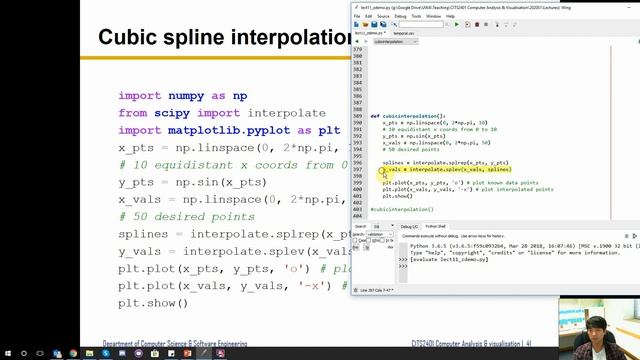Open Chrome from the taskbar
640x360 pixels.
click(x=73, y=353)
